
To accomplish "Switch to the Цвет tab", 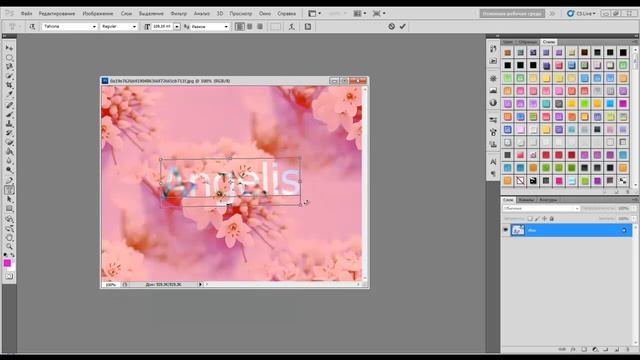I will tap(508, 42).
